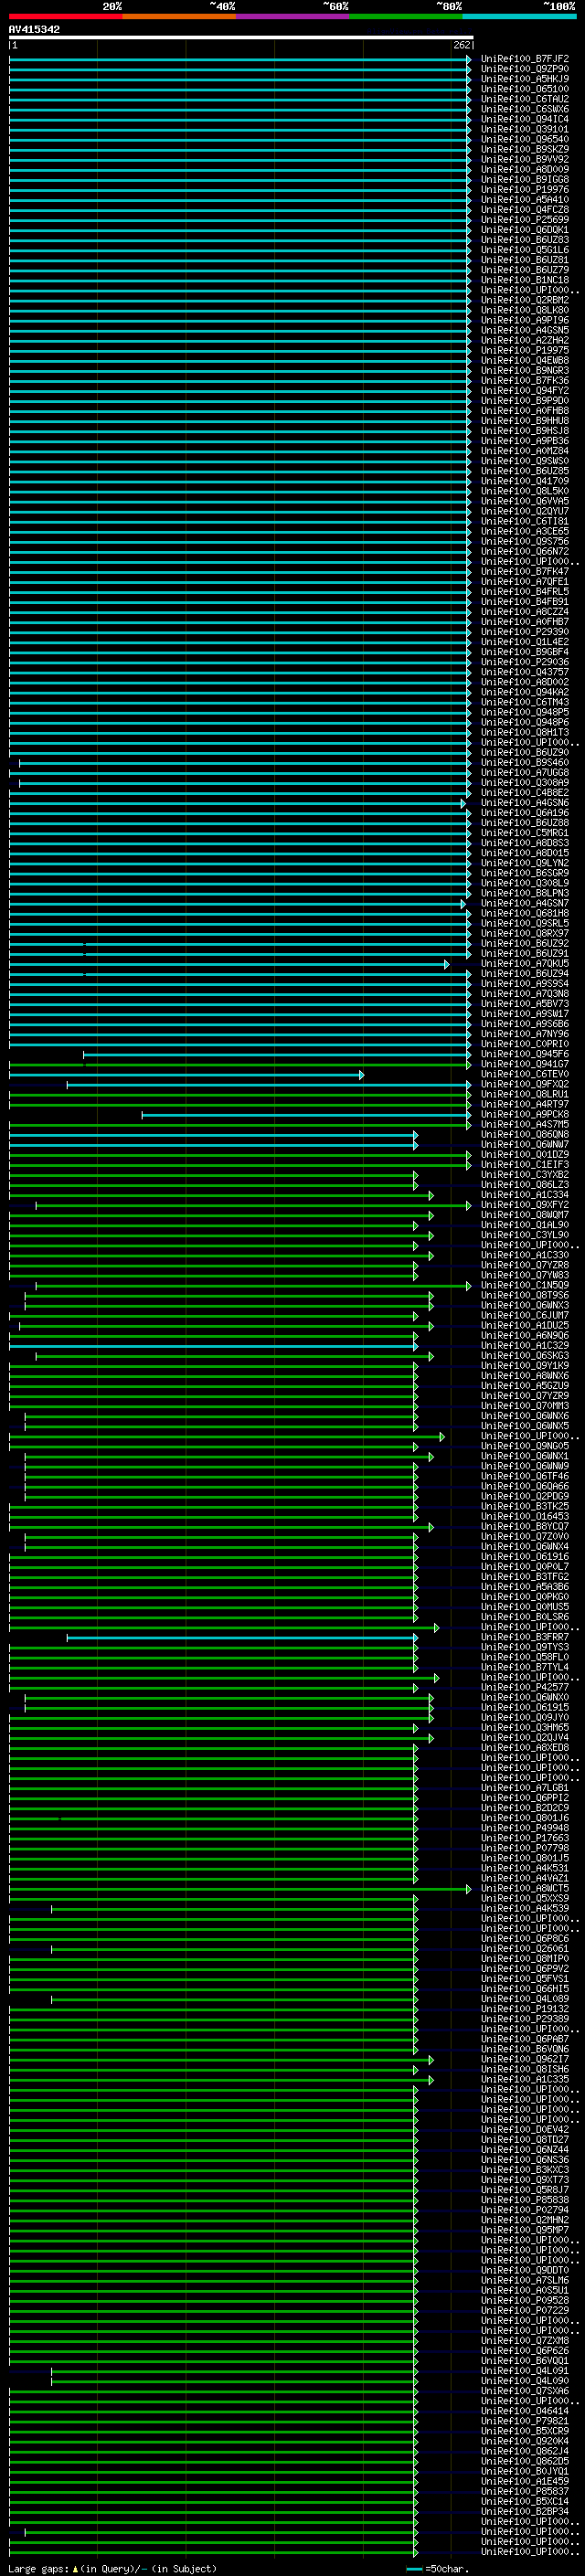Select hit label UniRef100_Q9ZP90
Screen dimensions: 585x2576
(525, 69)
